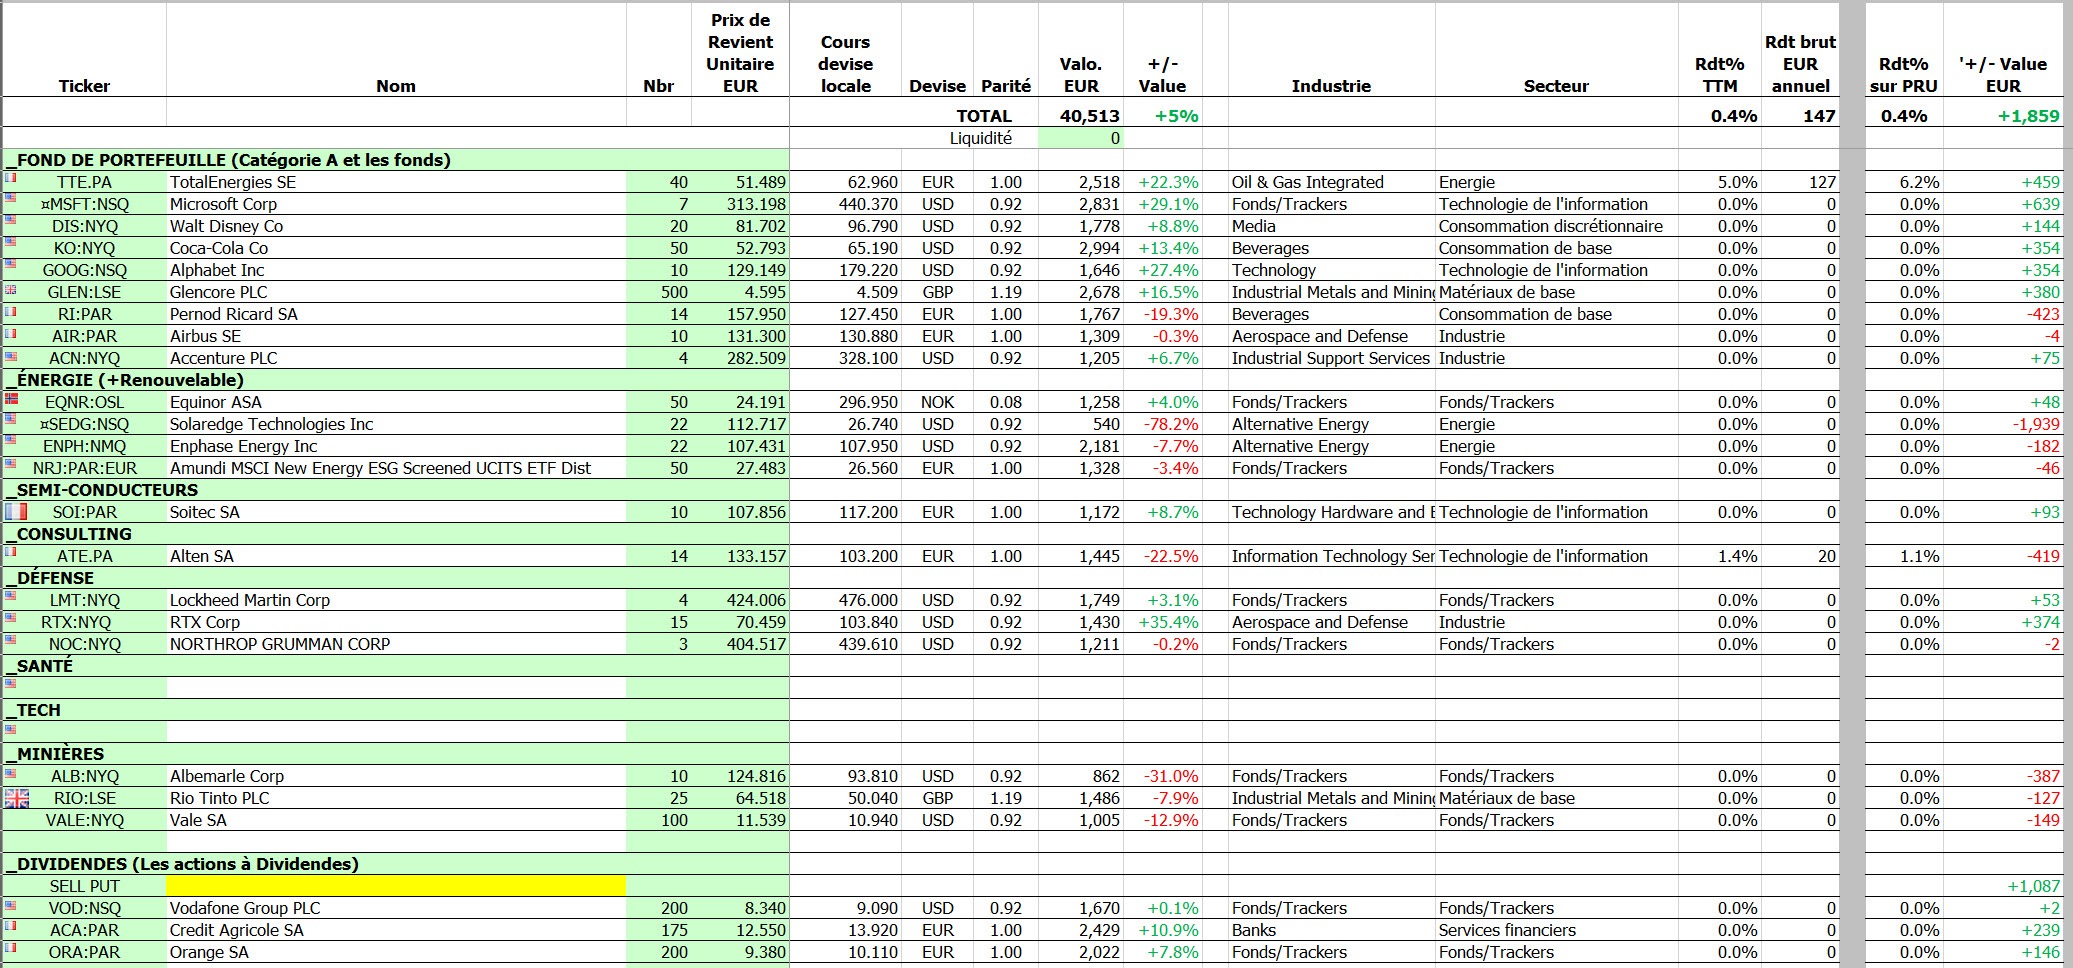Select the DIS:NYQ ticker cell
The image size is (2073, 968).
[x=84, y=226]
